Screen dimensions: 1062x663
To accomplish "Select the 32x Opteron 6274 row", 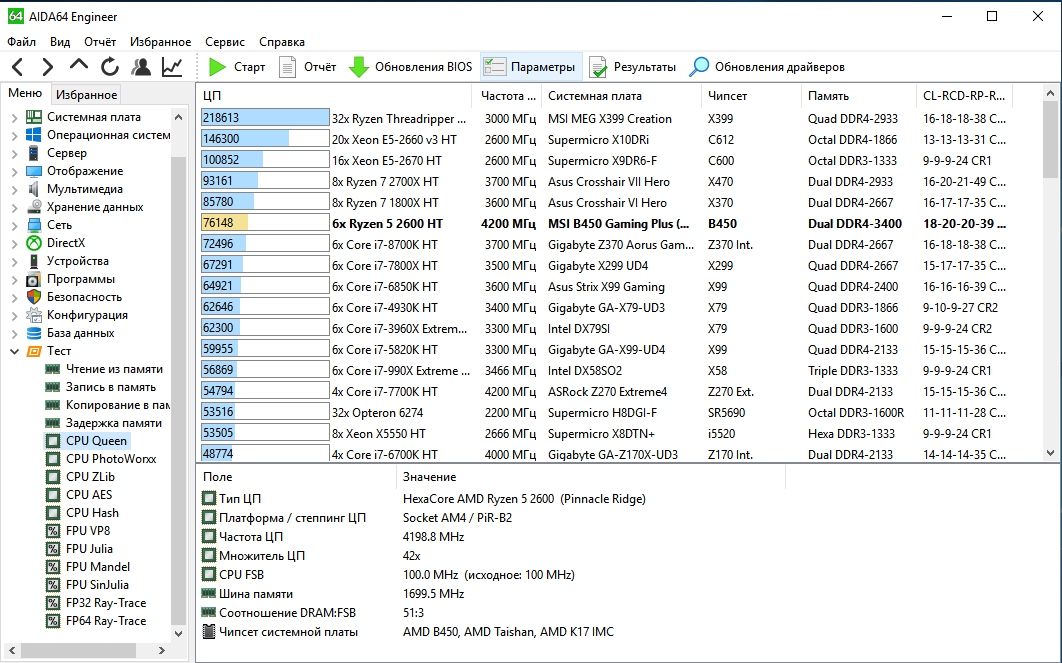I will (x=603, y=412).
